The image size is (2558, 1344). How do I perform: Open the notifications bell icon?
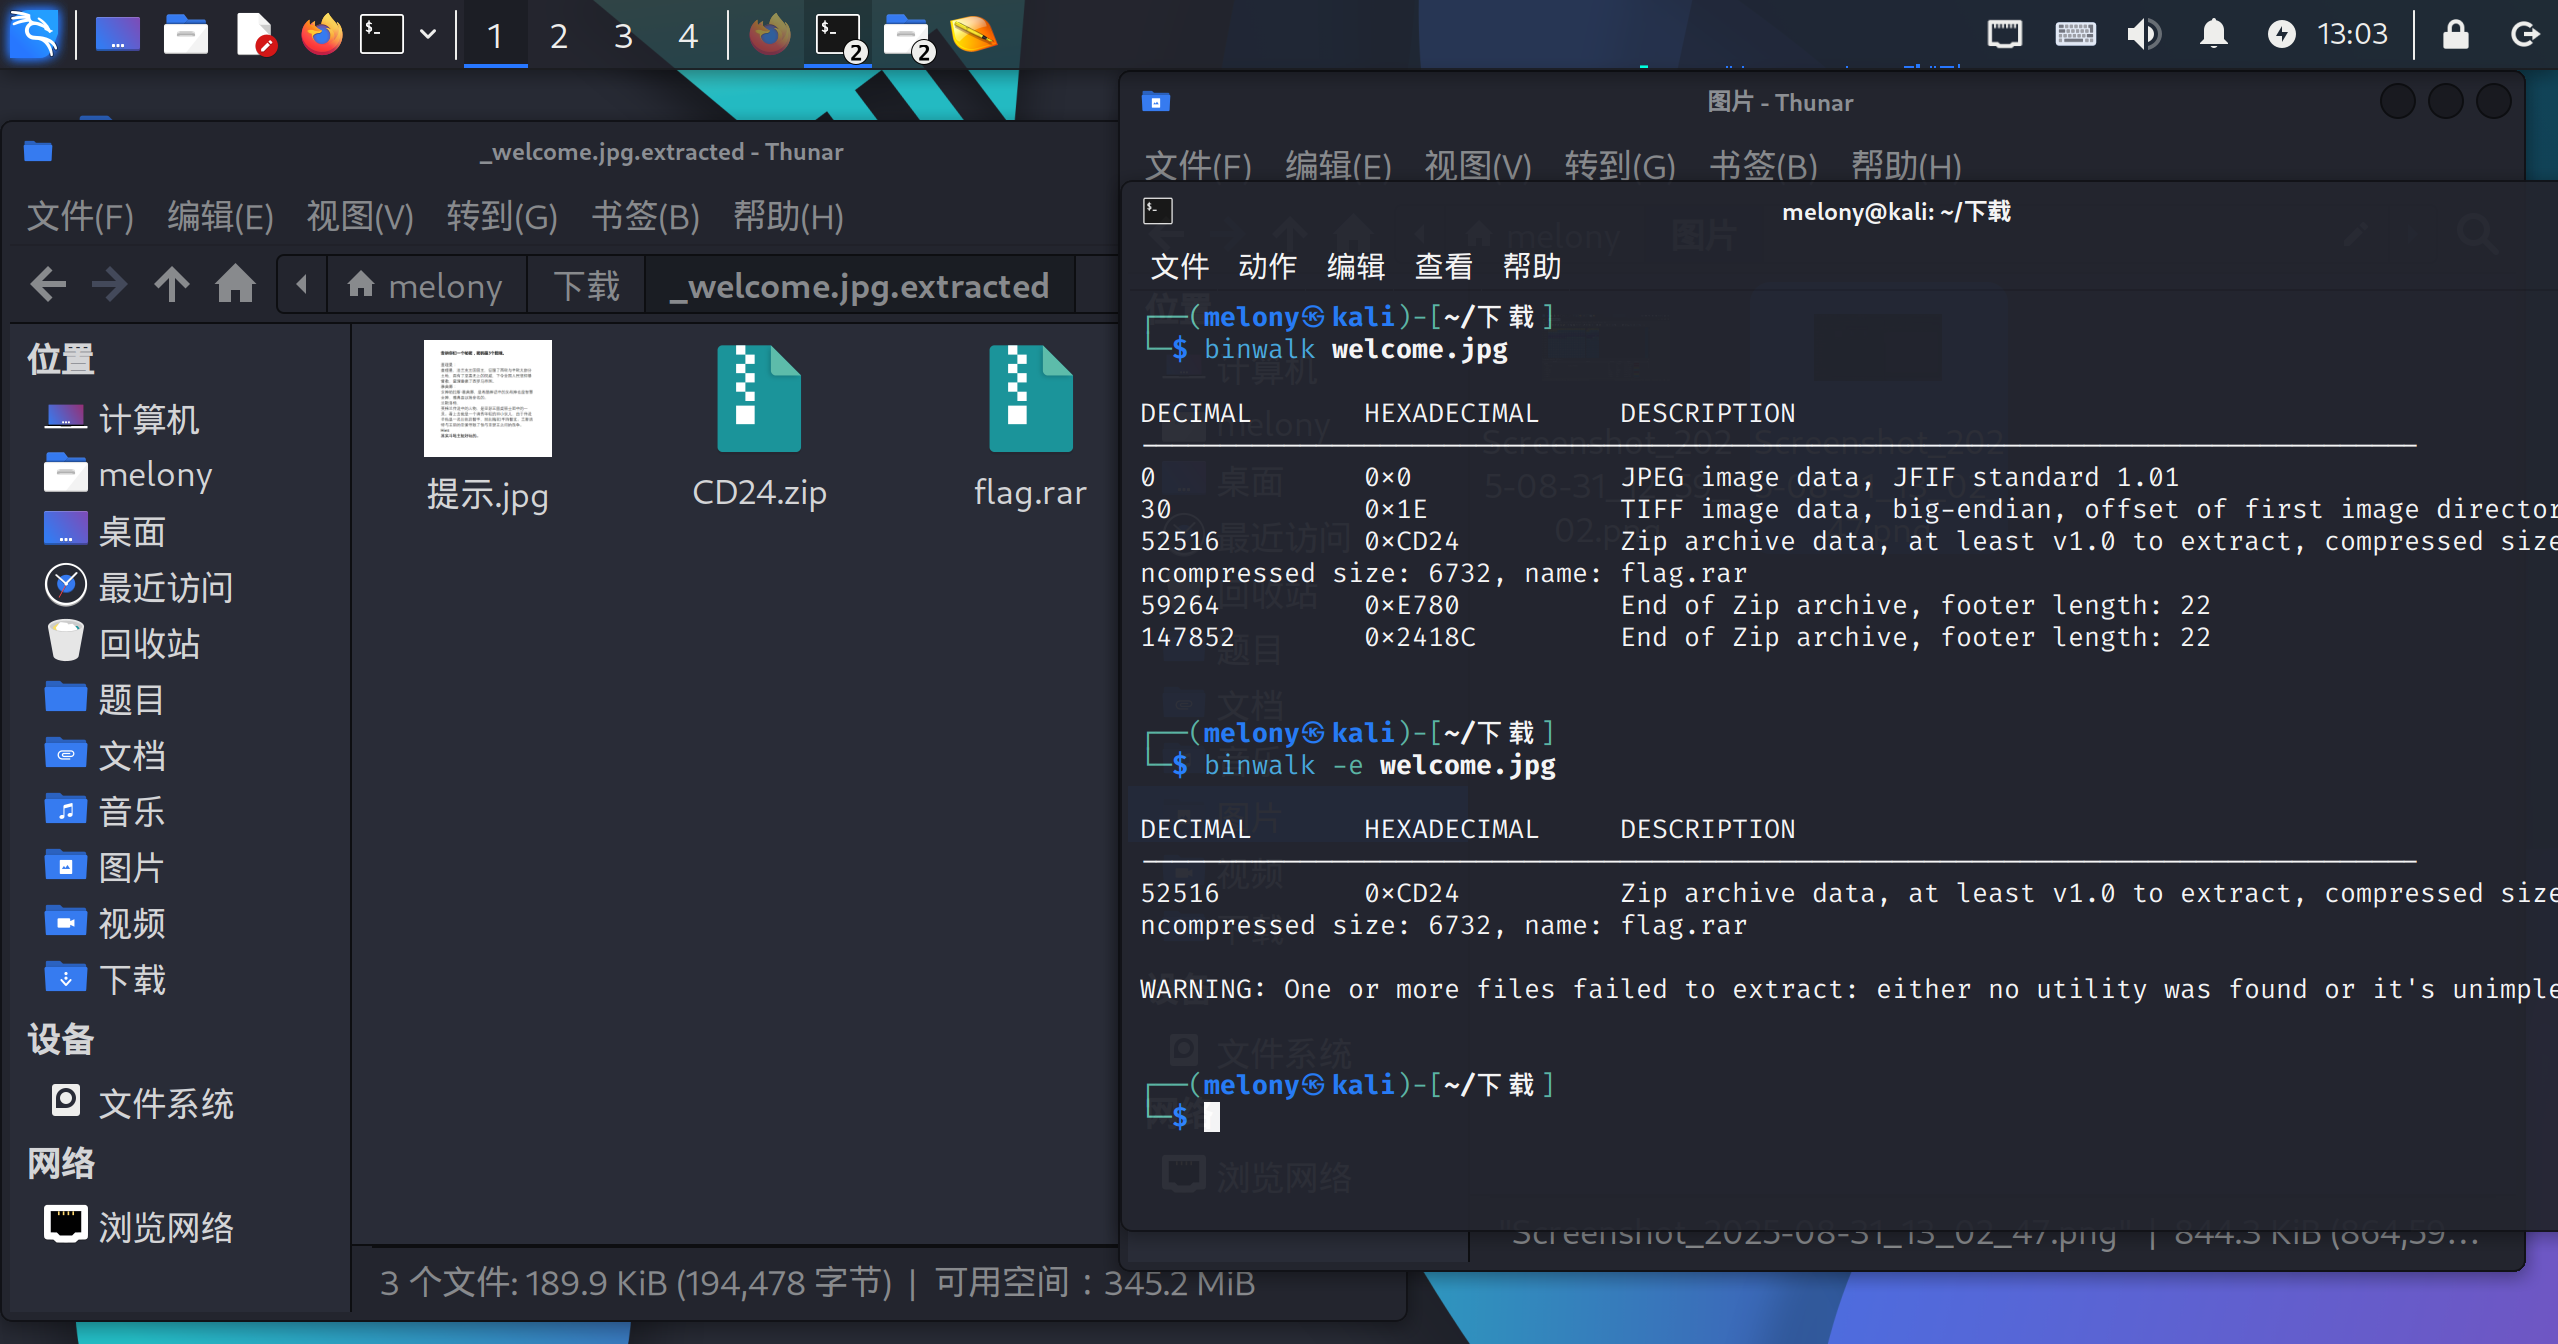(x=2214, y=35)
